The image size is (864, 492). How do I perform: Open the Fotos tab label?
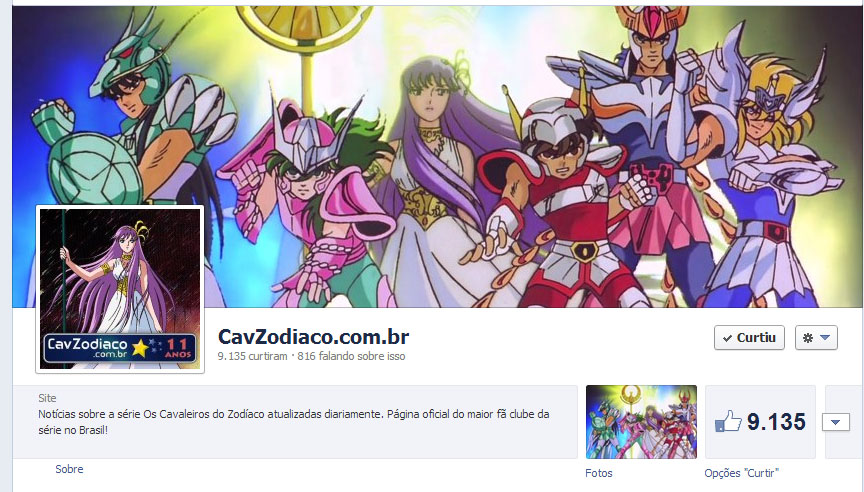tap(598, 473)
